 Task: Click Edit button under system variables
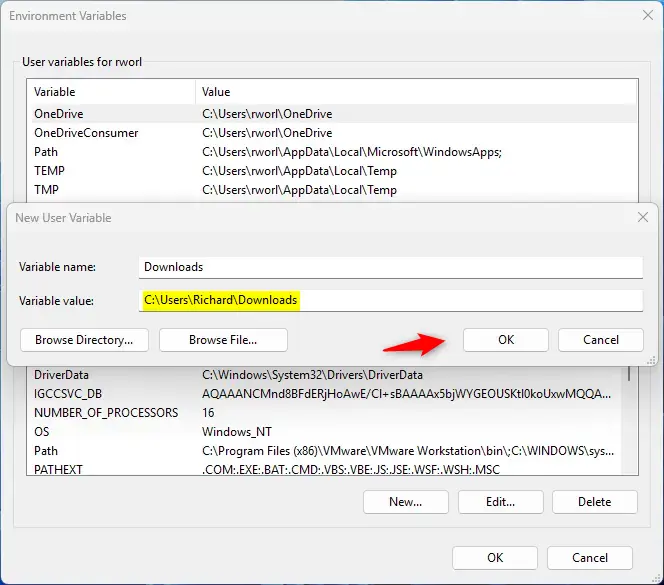tap(500, 502)
